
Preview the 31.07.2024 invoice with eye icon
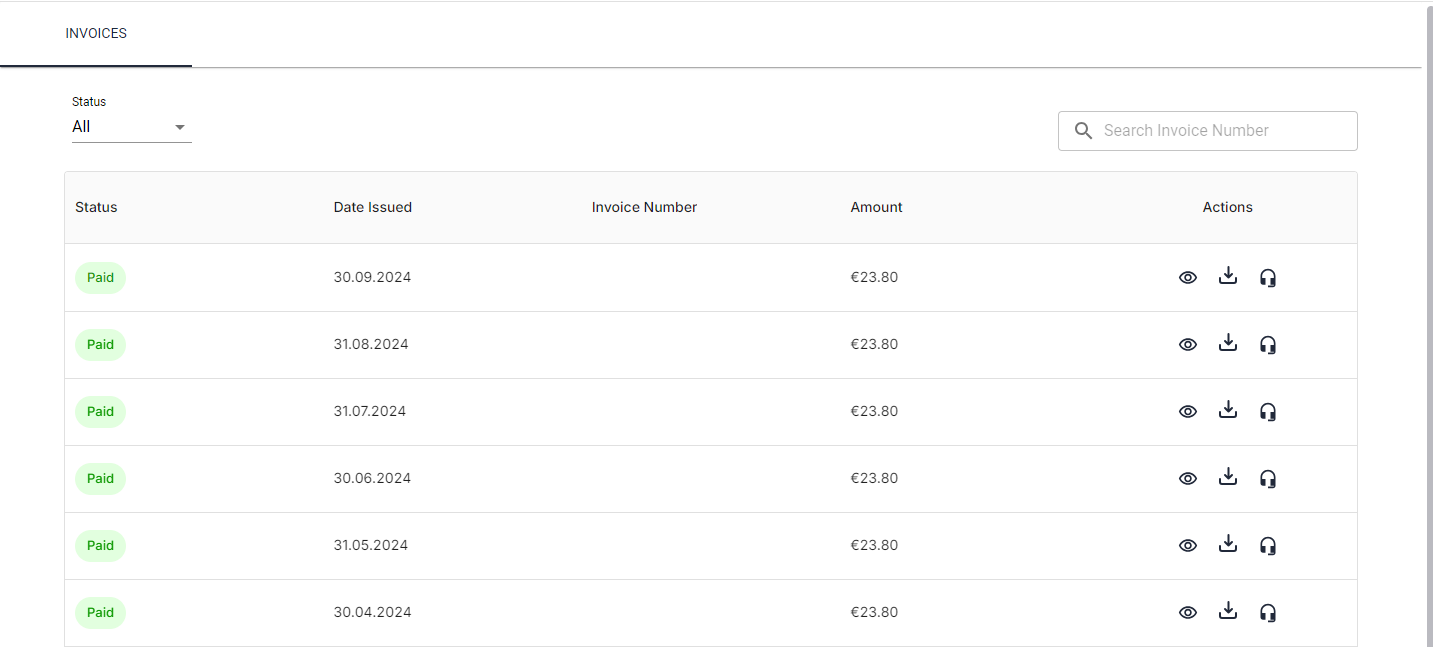coord(1187,412)
